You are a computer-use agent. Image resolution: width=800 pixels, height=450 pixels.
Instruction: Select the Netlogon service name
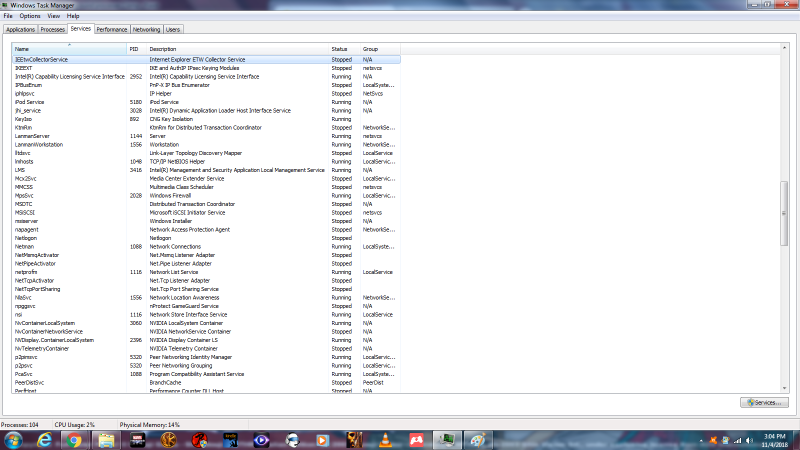coord(26,238)
